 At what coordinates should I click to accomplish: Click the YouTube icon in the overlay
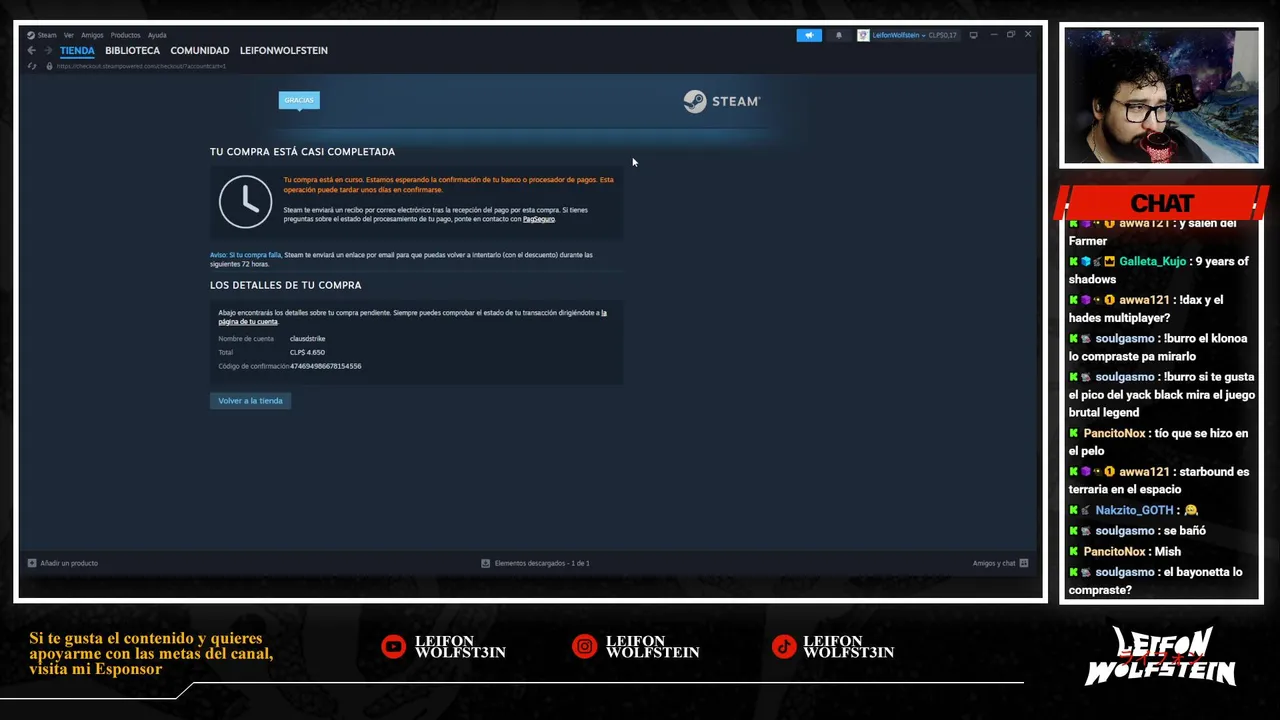(394, 647)
